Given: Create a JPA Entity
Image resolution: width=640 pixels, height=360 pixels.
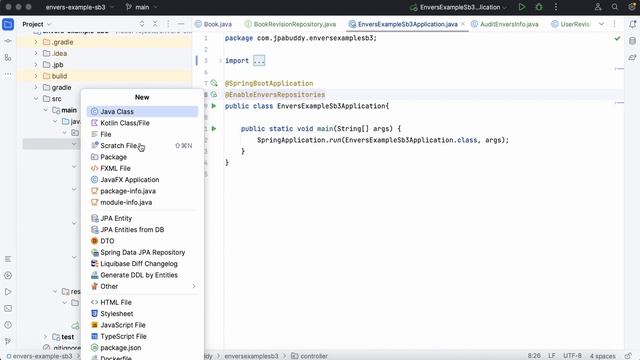Looking at the screenshot, I should tap(142, 218).
